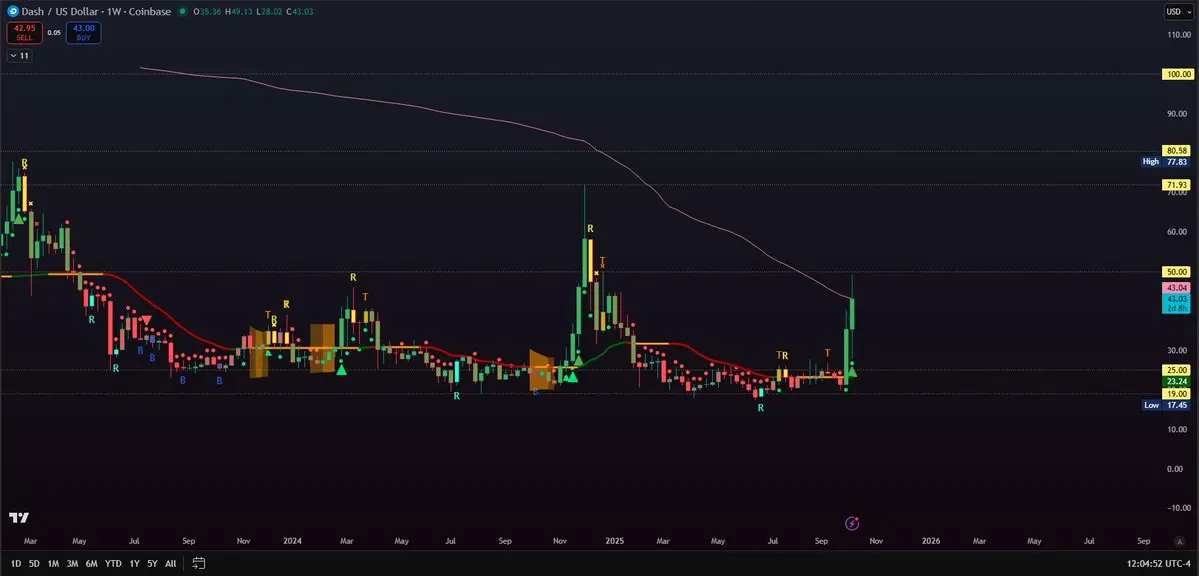Click the Dash coin logo icon
1199x576 pixels.
pyautogui.click(x=12, y=11)
